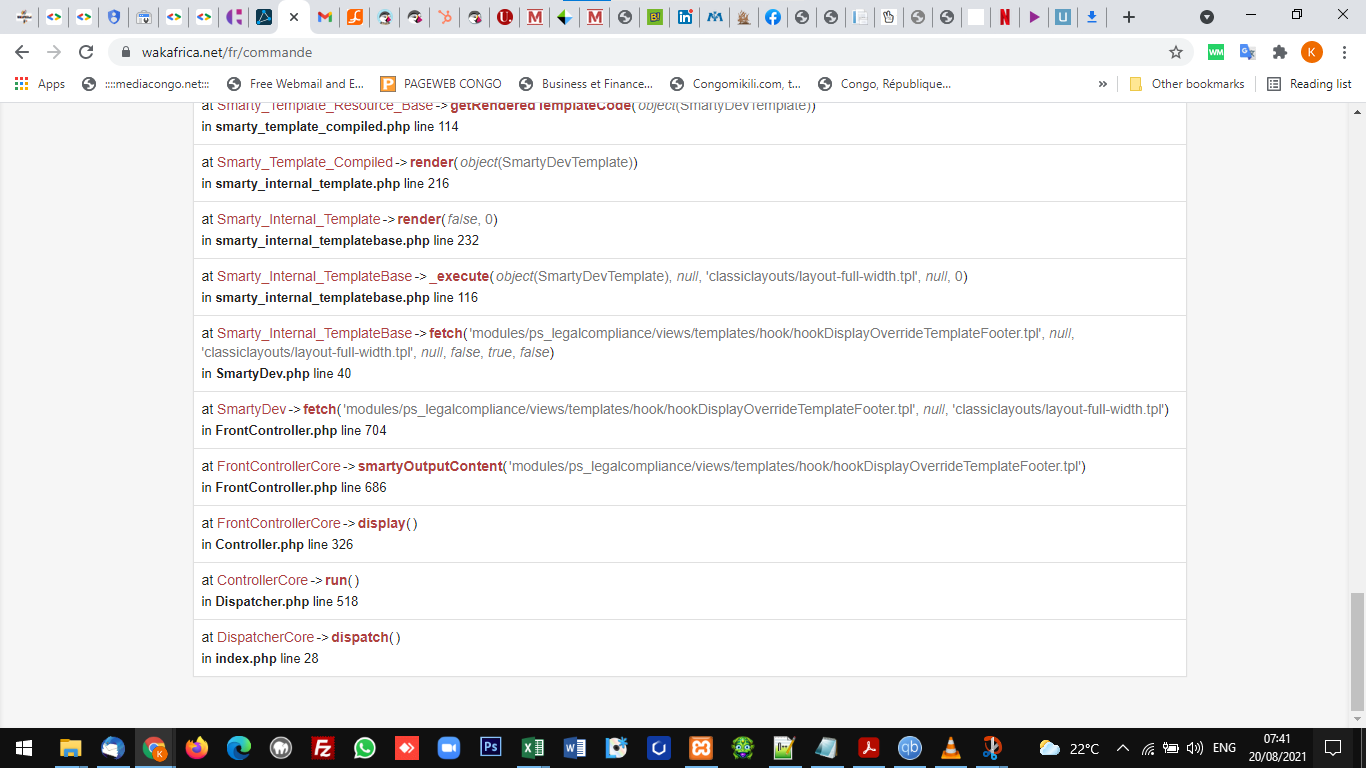Switch to the first browser tab
Screen dimensions: 1366x768
(24, 17)
